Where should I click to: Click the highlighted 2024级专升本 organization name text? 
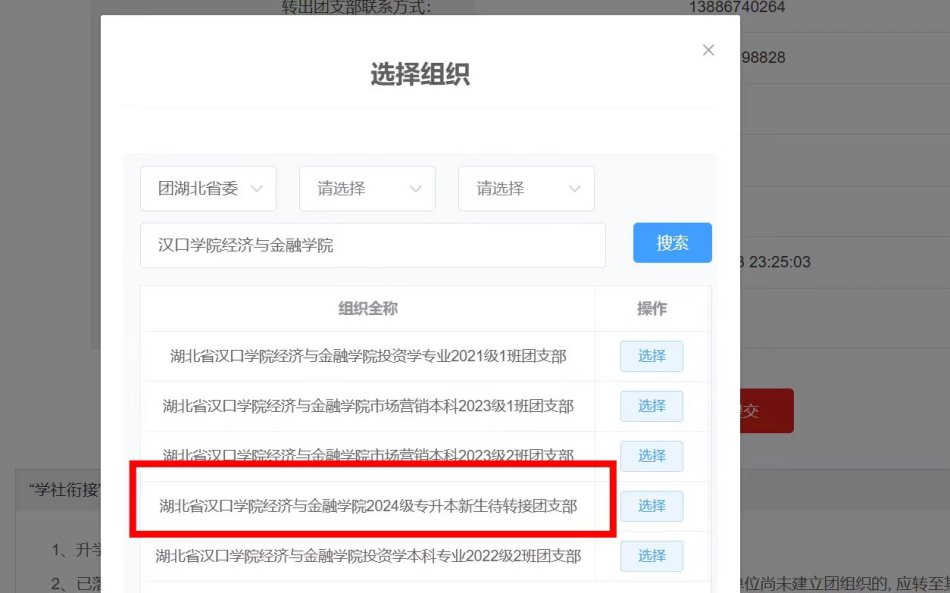pyautogui.click(x=369, y=507)
